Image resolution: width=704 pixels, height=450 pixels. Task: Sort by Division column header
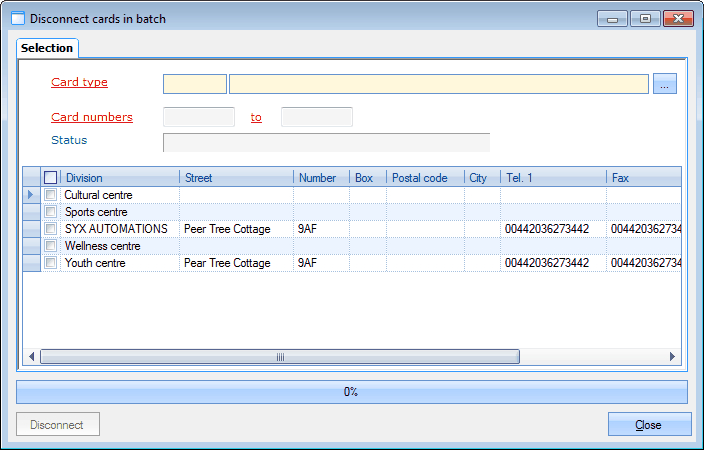[120, 178]
